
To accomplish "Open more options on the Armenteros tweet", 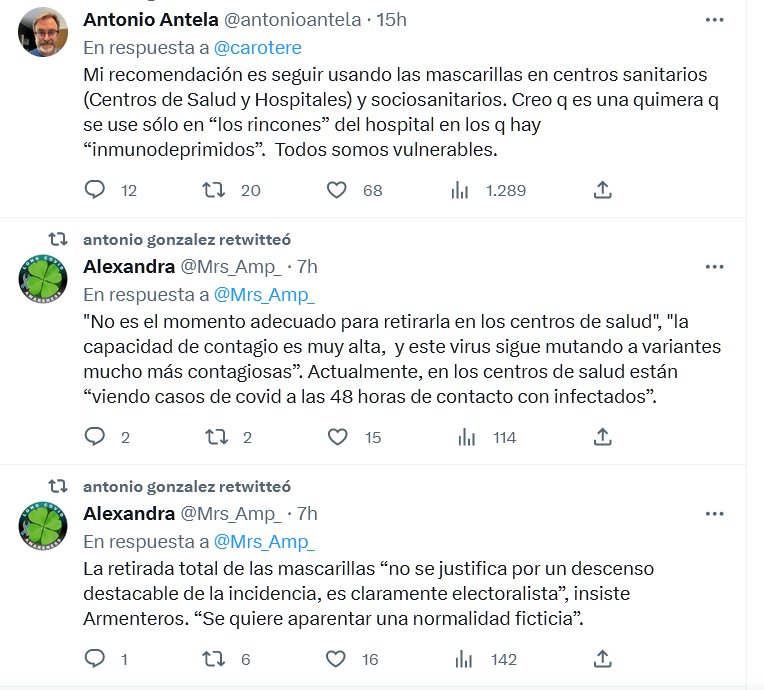I will point(714,514).
